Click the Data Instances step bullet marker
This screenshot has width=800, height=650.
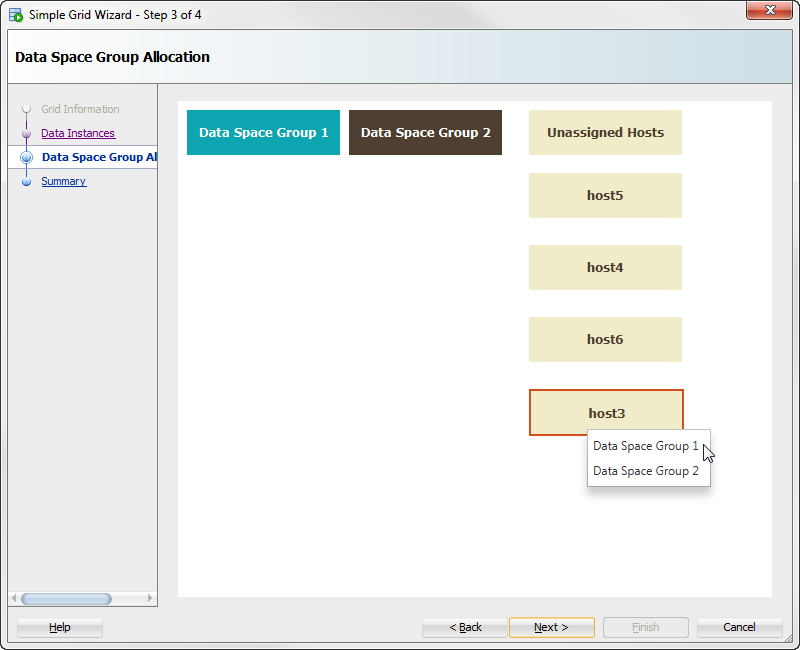point(27,134)
